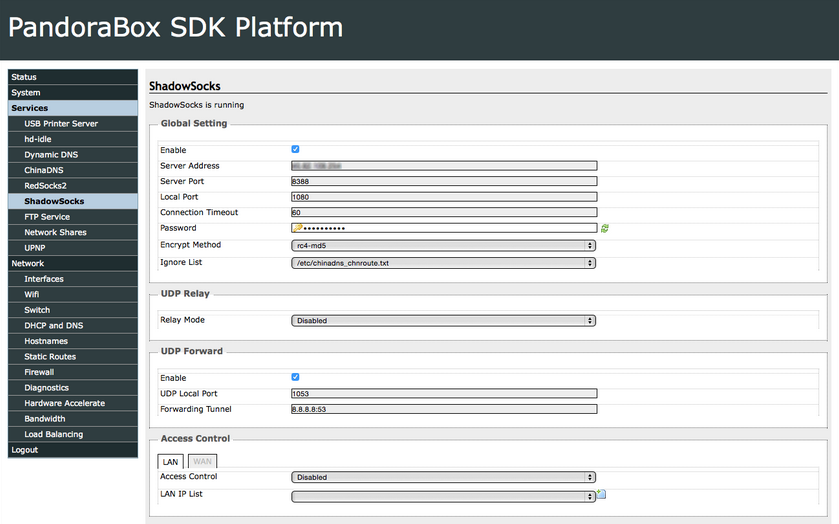Screen dimensions: 839x524
Task: Navigate to Firewall settings
Action: pos(73,371)
